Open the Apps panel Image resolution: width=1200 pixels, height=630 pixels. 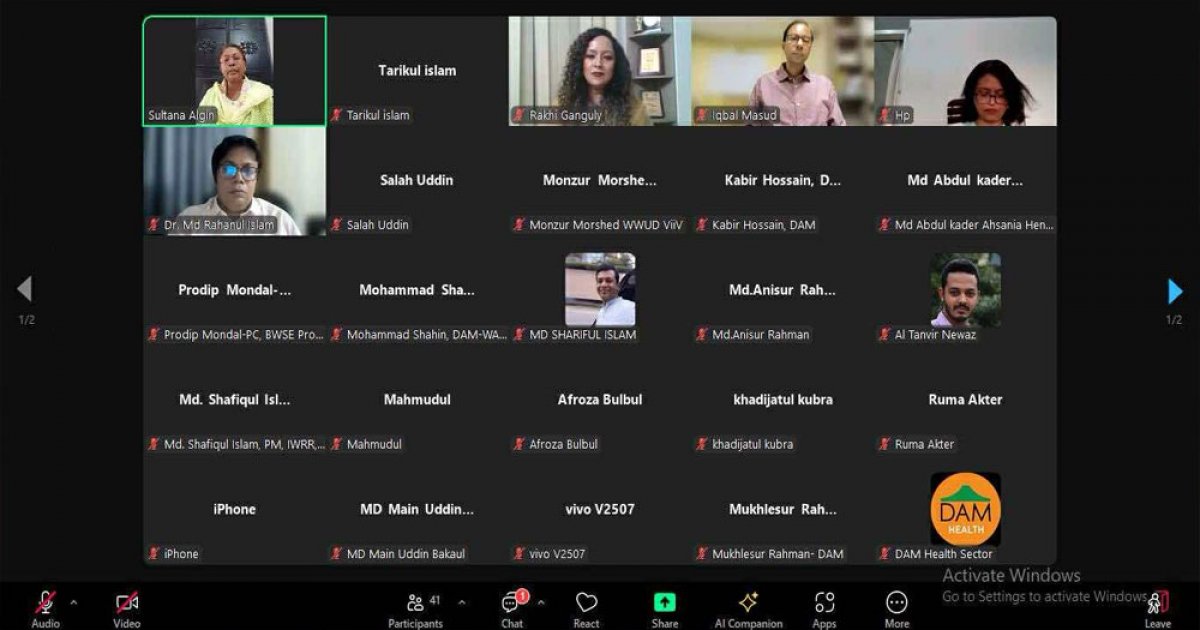(824, 603)
